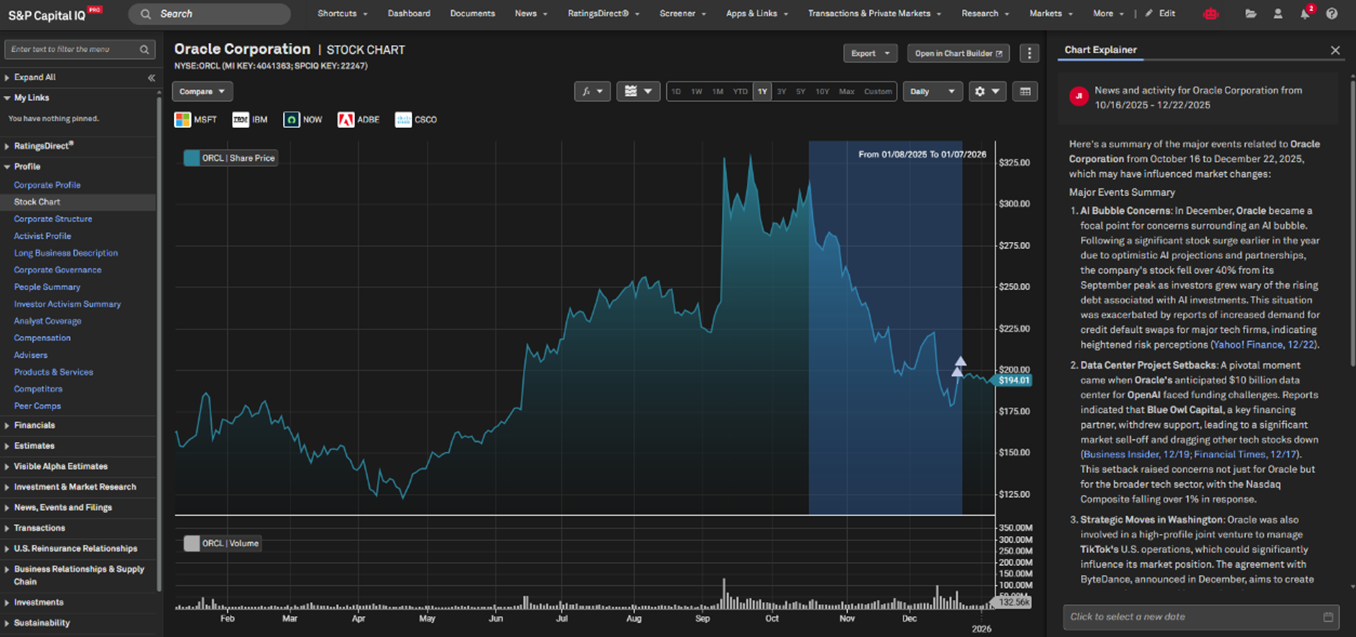Open the three-dot more options menu

point(1029,53)
